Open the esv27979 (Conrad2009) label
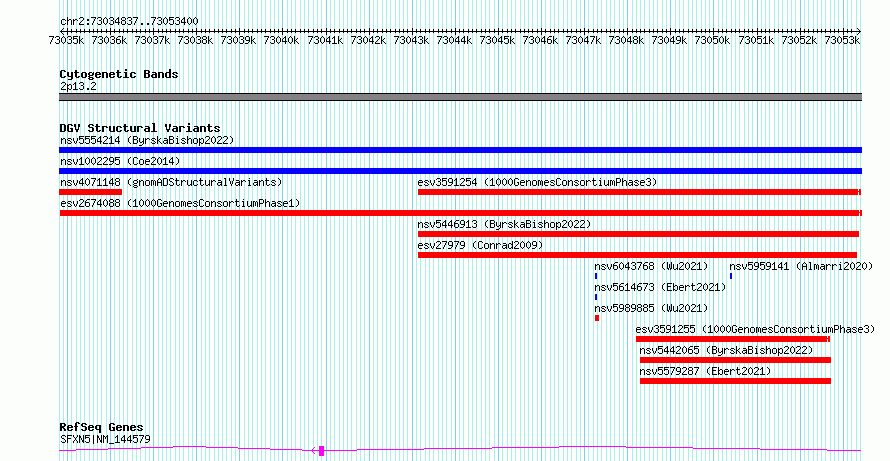 click(x=480, y=245)
